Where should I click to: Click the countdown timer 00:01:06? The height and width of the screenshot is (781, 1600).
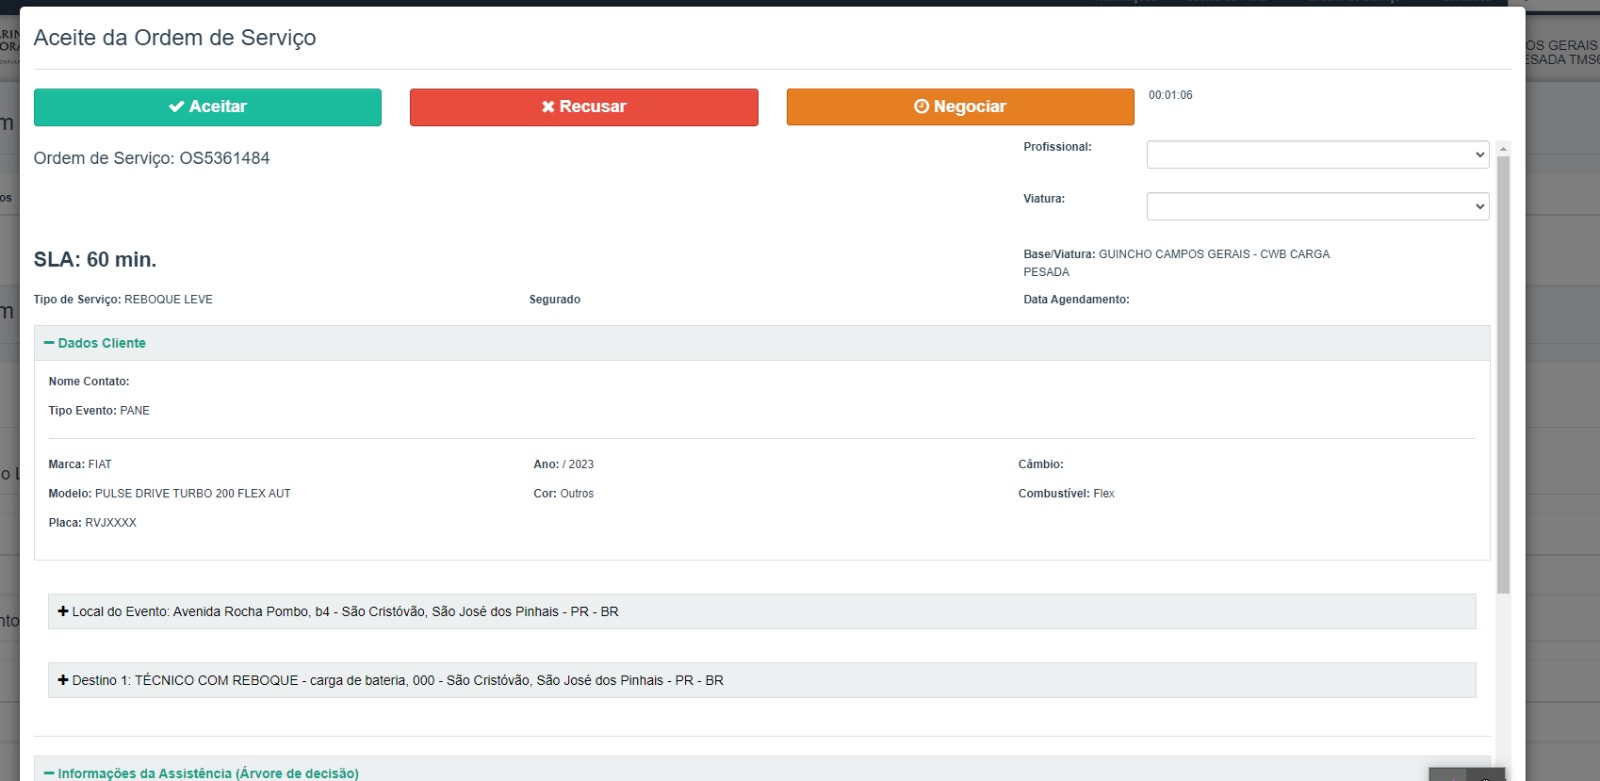(1170, 95)
